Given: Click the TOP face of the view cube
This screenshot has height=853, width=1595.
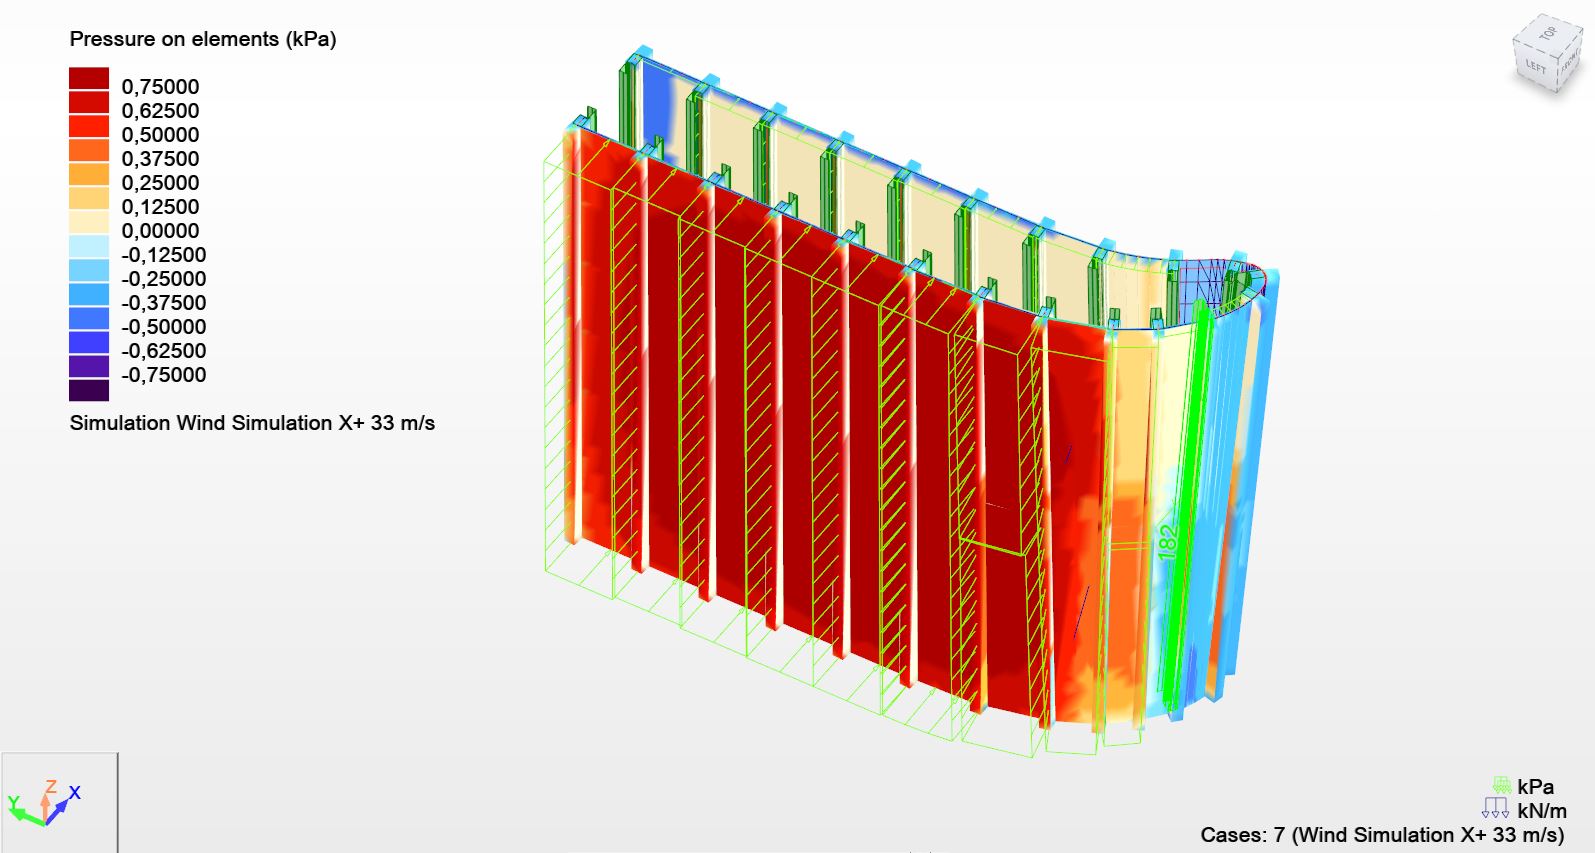Looking at the screenshot, I should click(1548, 34).
